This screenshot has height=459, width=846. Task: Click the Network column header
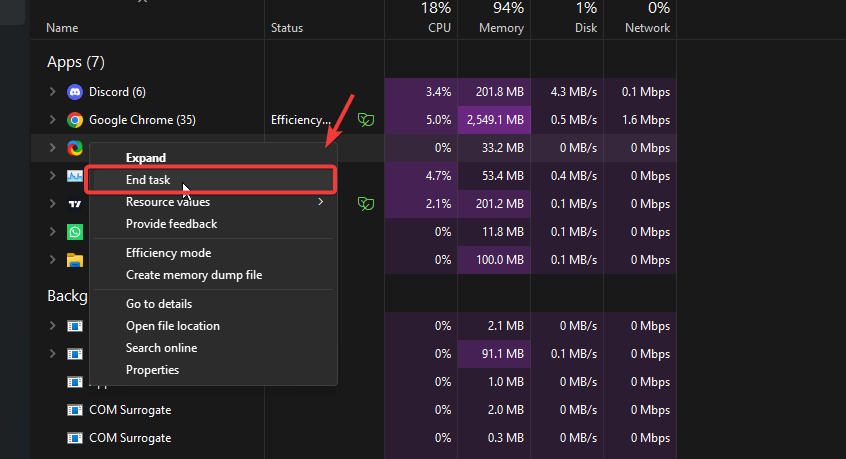[x=647, y=28]
